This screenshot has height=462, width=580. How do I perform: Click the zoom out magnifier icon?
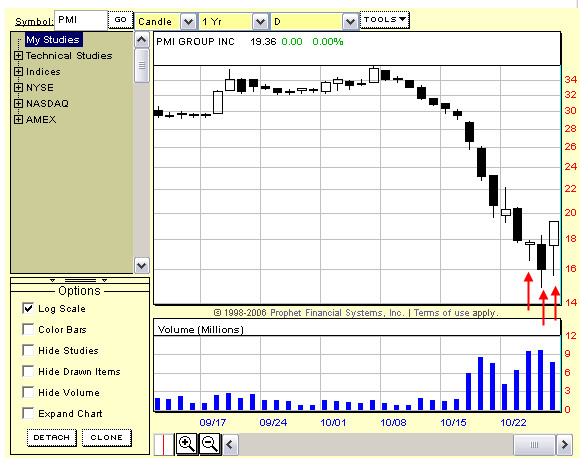pos(210,444)
